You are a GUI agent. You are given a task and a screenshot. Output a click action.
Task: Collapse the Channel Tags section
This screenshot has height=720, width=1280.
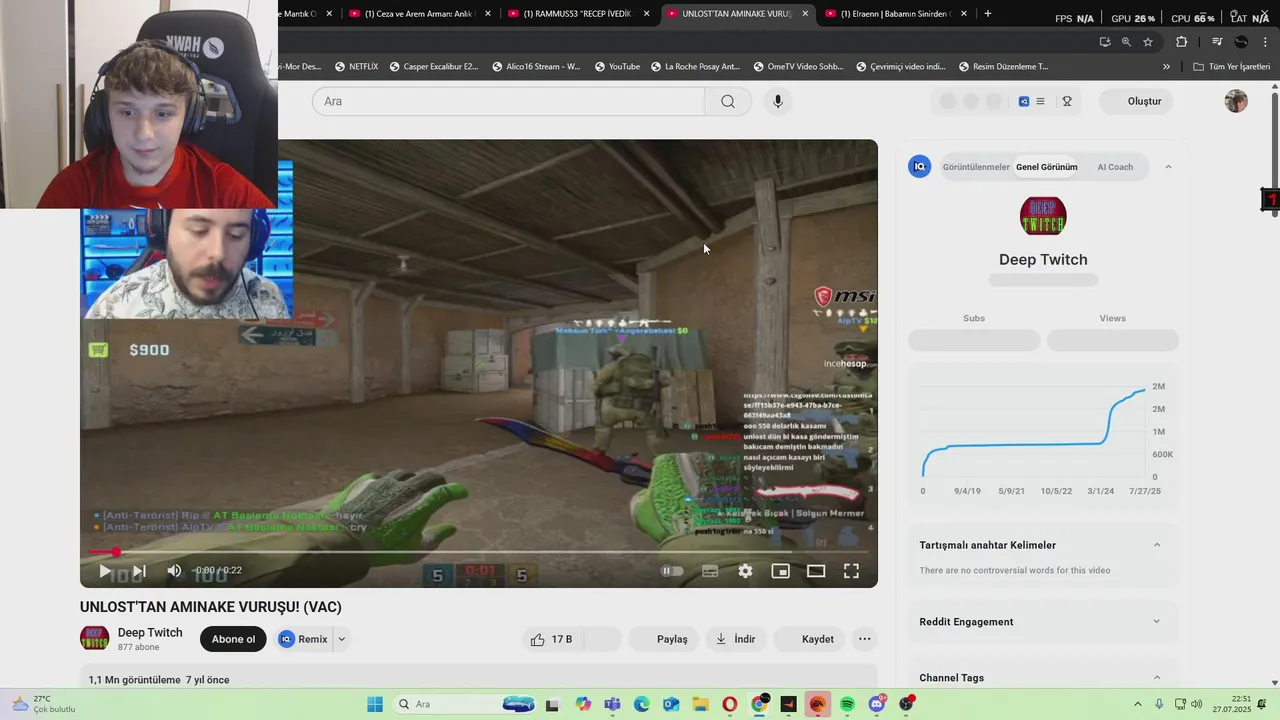tap(1157, 677)
